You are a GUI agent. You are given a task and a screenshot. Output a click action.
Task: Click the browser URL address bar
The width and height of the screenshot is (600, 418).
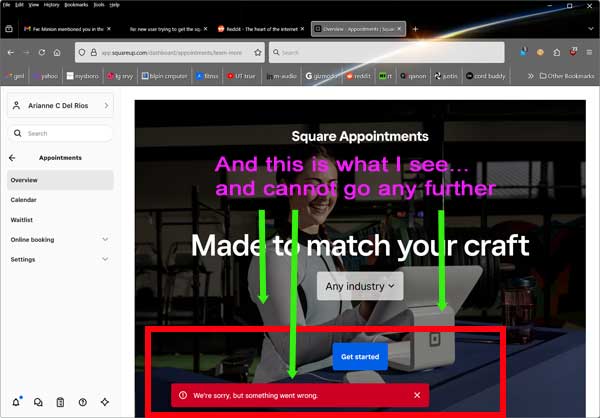coord(170,52)
